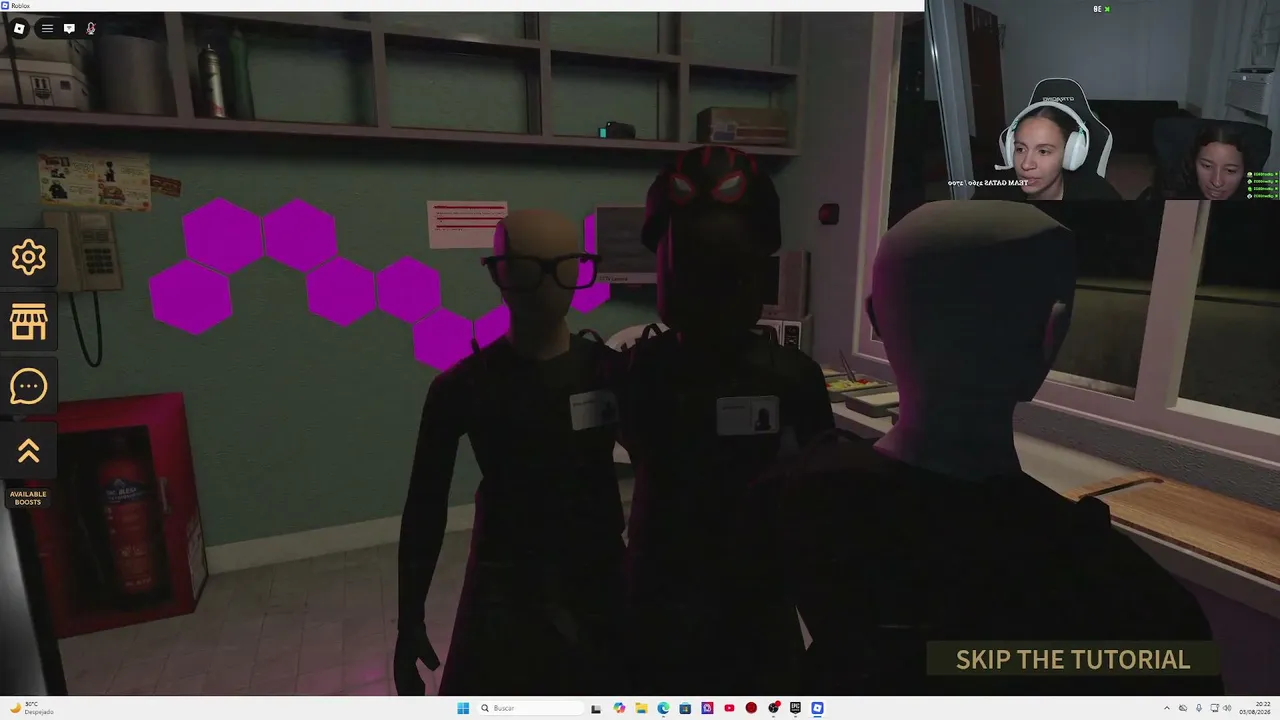Viewport: 1280px width, 720px height.
Task: Launch Copilot from the taskbar
Action: tap(619, 708)
